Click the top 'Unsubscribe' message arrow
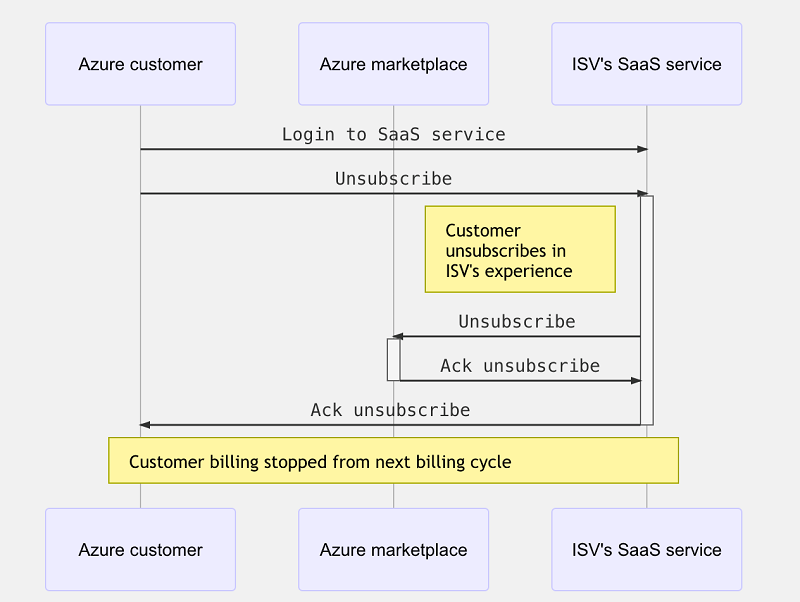Viewport: 800px width, 602px height. pyautogui.click(x=390, y=192)
